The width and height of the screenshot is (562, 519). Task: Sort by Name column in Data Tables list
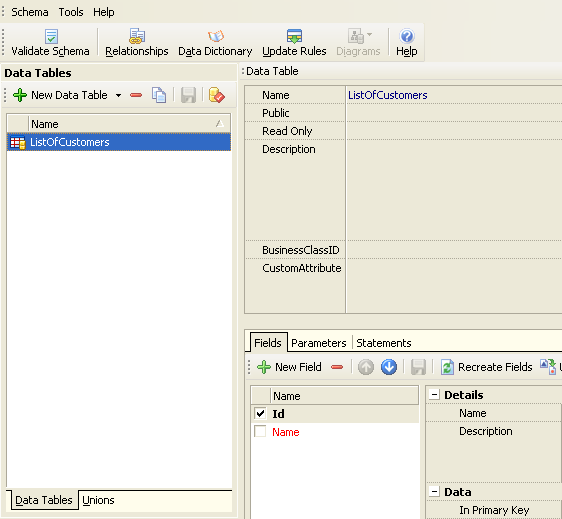(129, 124)
